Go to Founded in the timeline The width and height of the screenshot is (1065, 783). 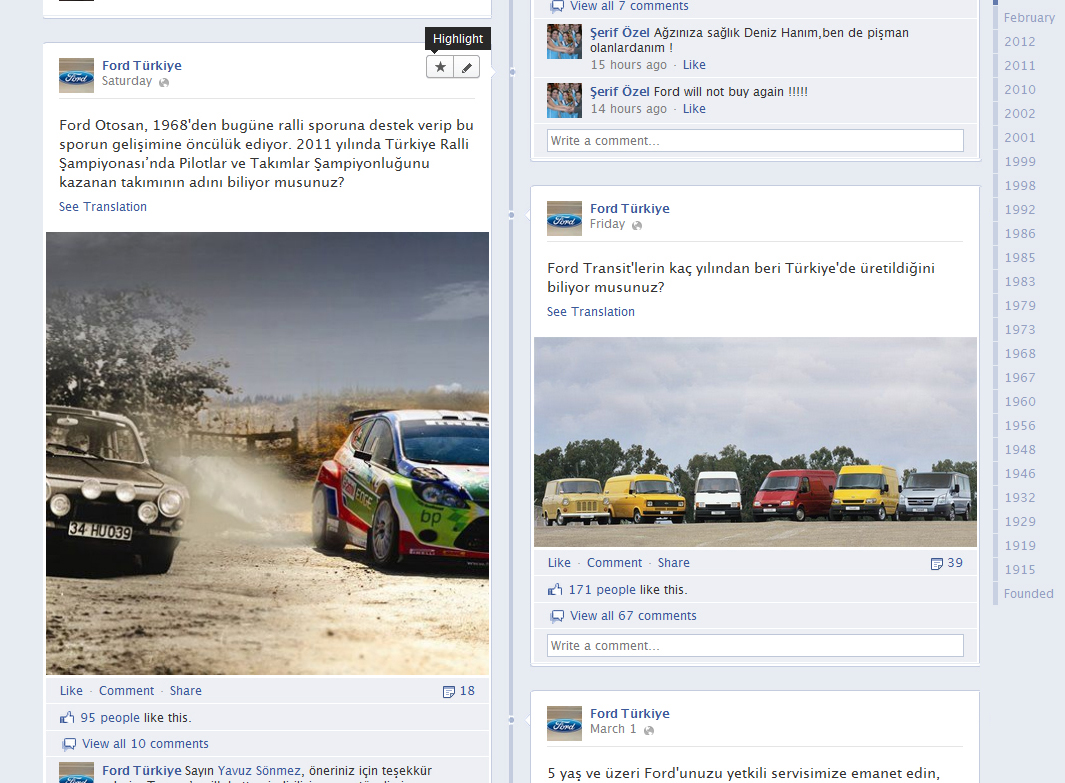click(1028, 594)
